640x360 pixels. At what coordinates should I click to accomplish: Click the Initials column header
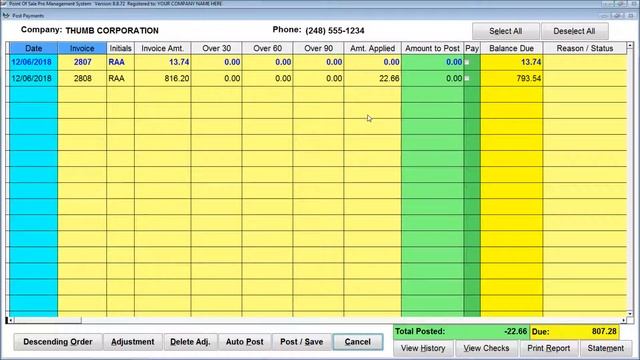pyautogui.click(x=120, y=48)
